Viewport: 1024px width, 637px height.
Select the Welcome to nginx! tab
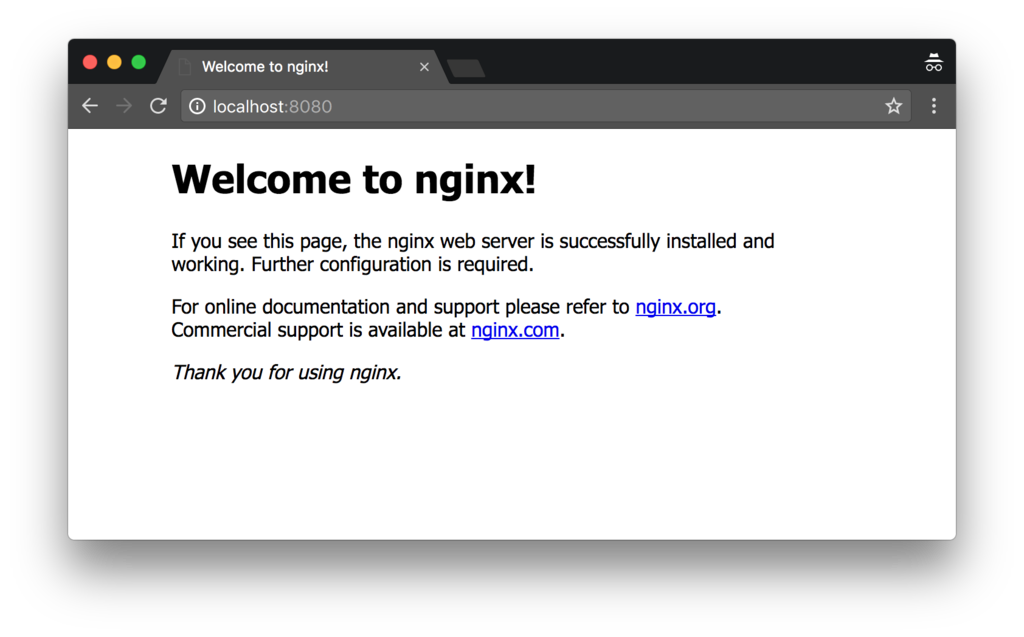304,67
